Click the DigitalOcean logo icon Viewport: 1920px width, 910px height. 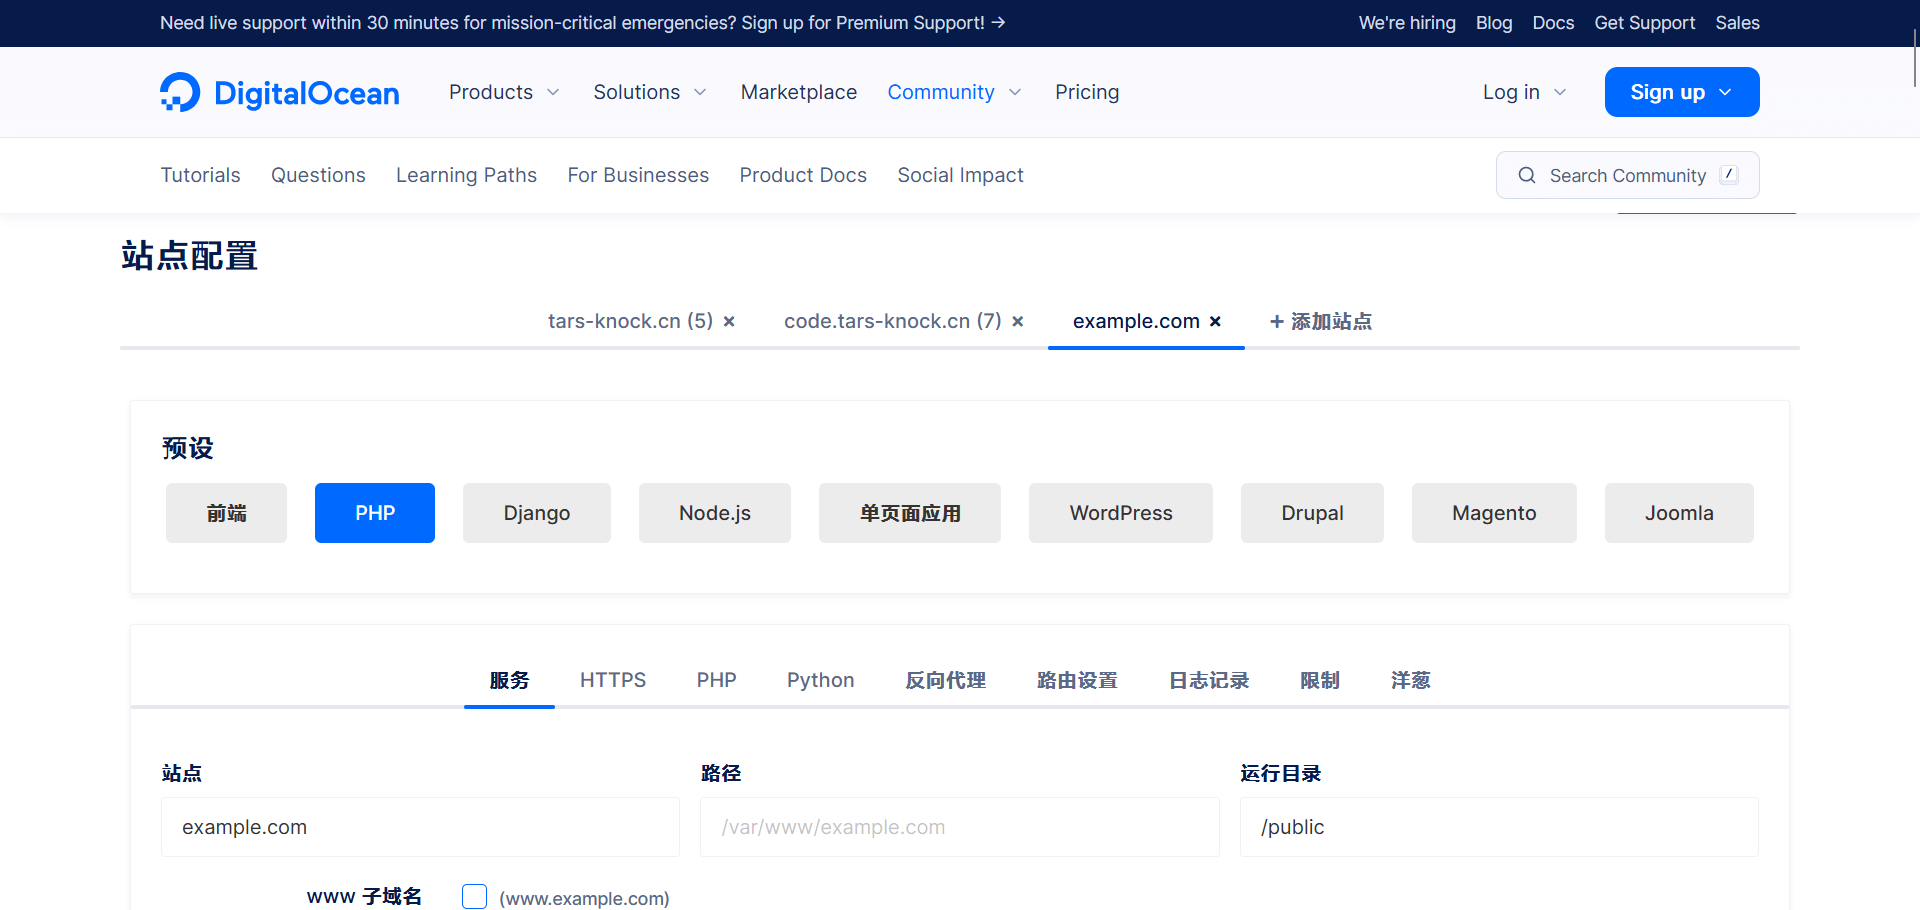pyautogui.click(x=180, y=92)
